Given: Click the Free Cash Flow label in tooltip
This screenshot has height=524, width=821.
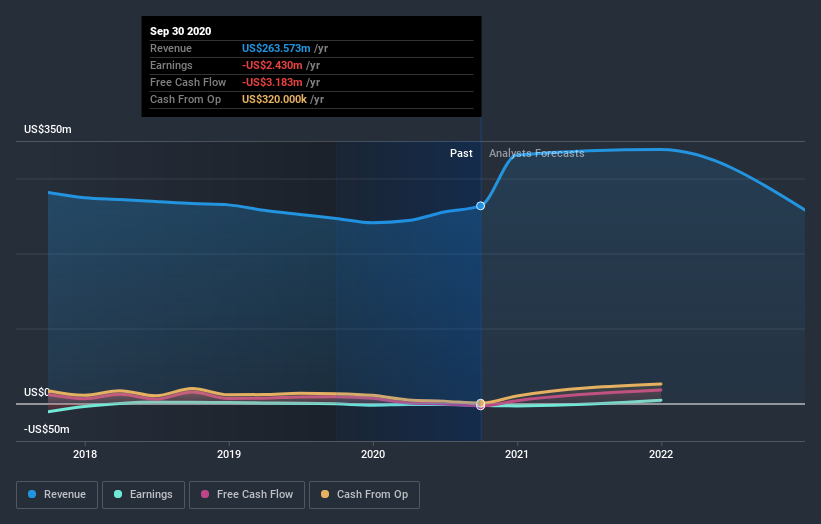Looking at the screenshot, I should 188,82.
